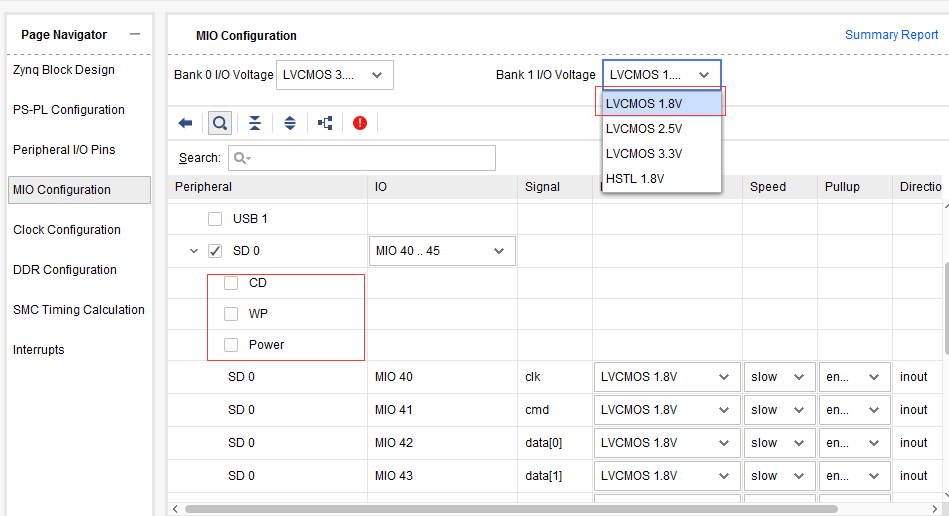The image size is (949, 516).
Task: Close the Bank 1 I/O Voltage dropdown
Action: coord(662,75)
